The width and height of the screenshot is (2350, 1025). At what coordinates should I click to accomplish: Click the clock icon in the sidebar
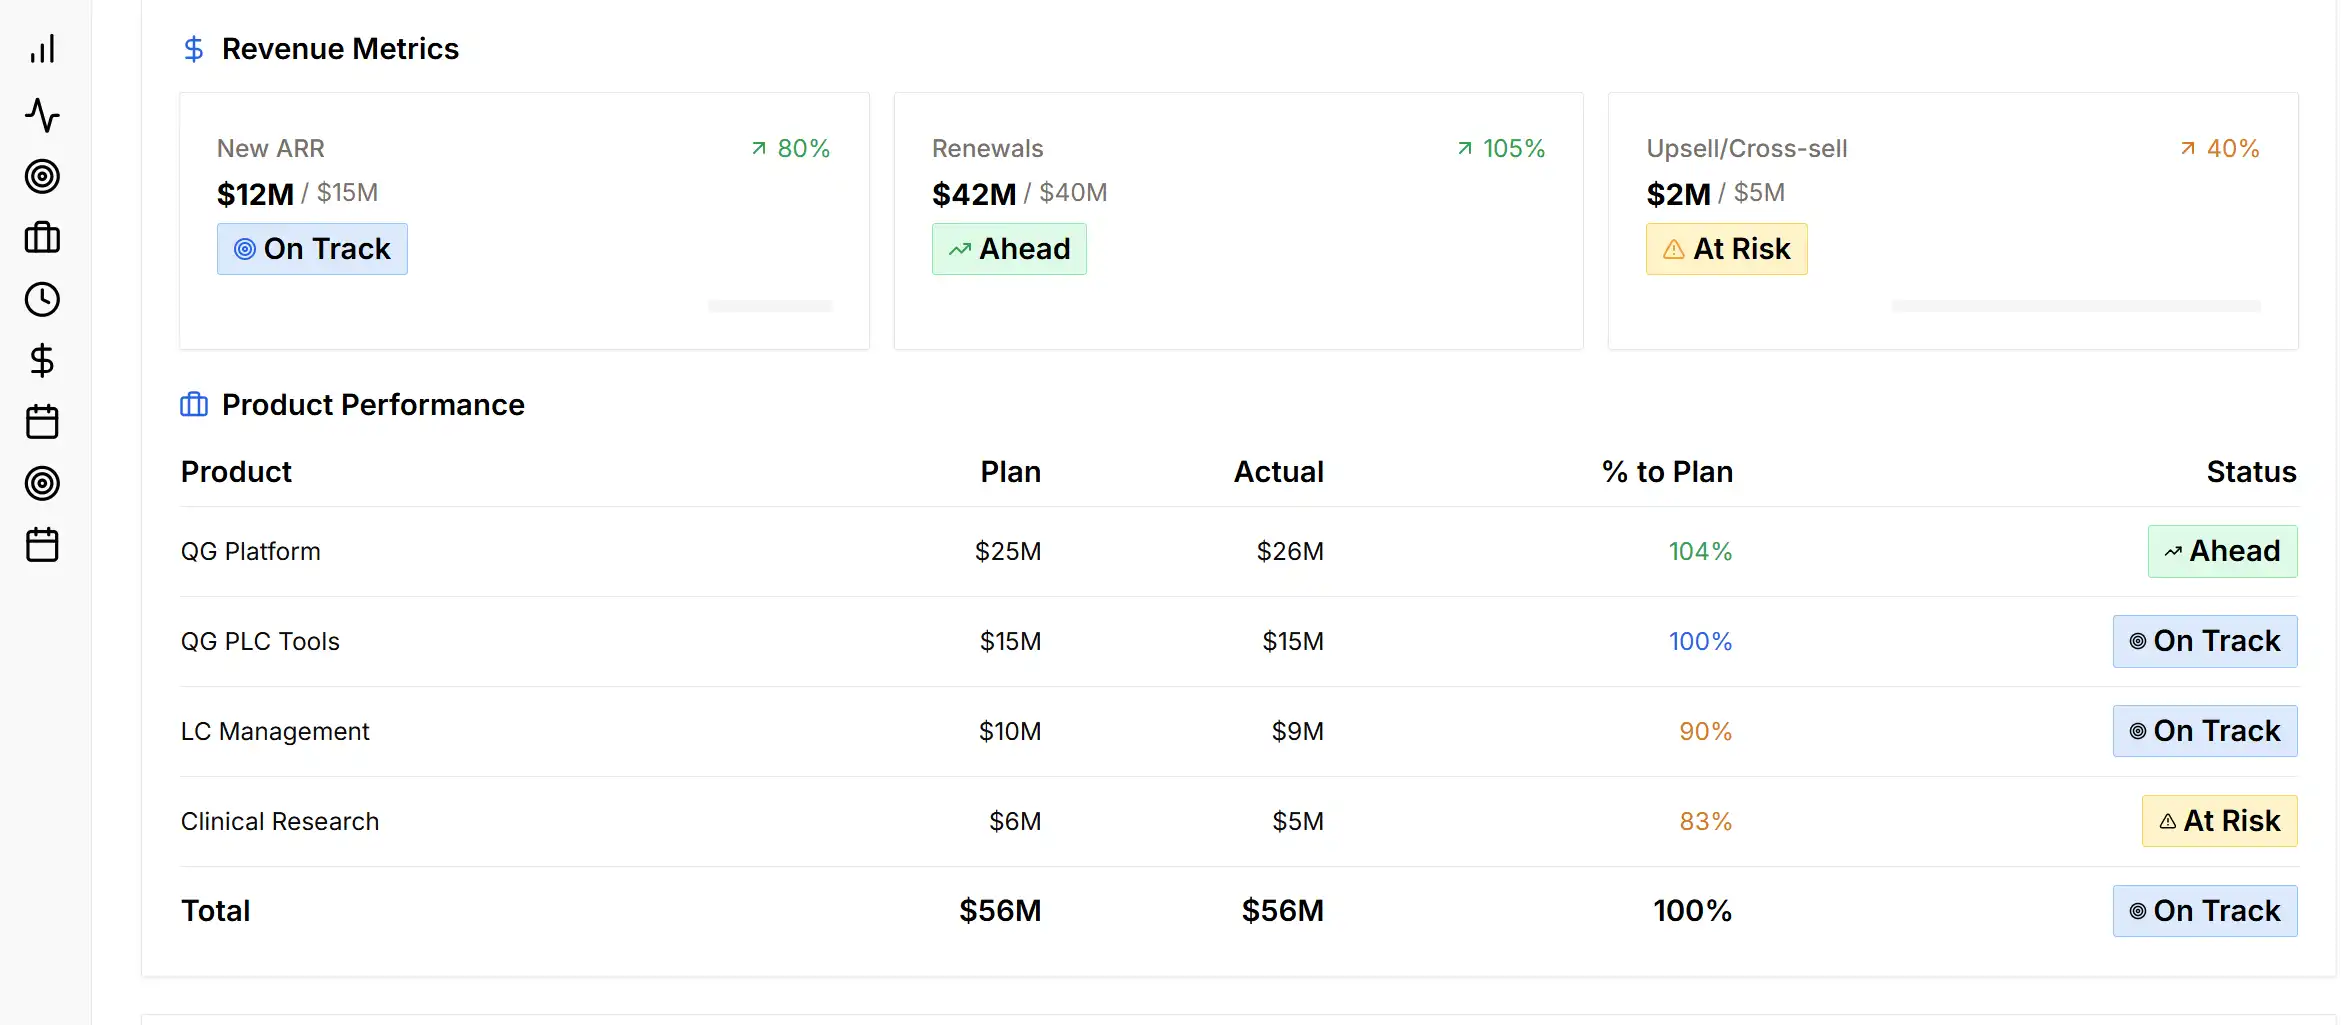(x=42, y=300)
